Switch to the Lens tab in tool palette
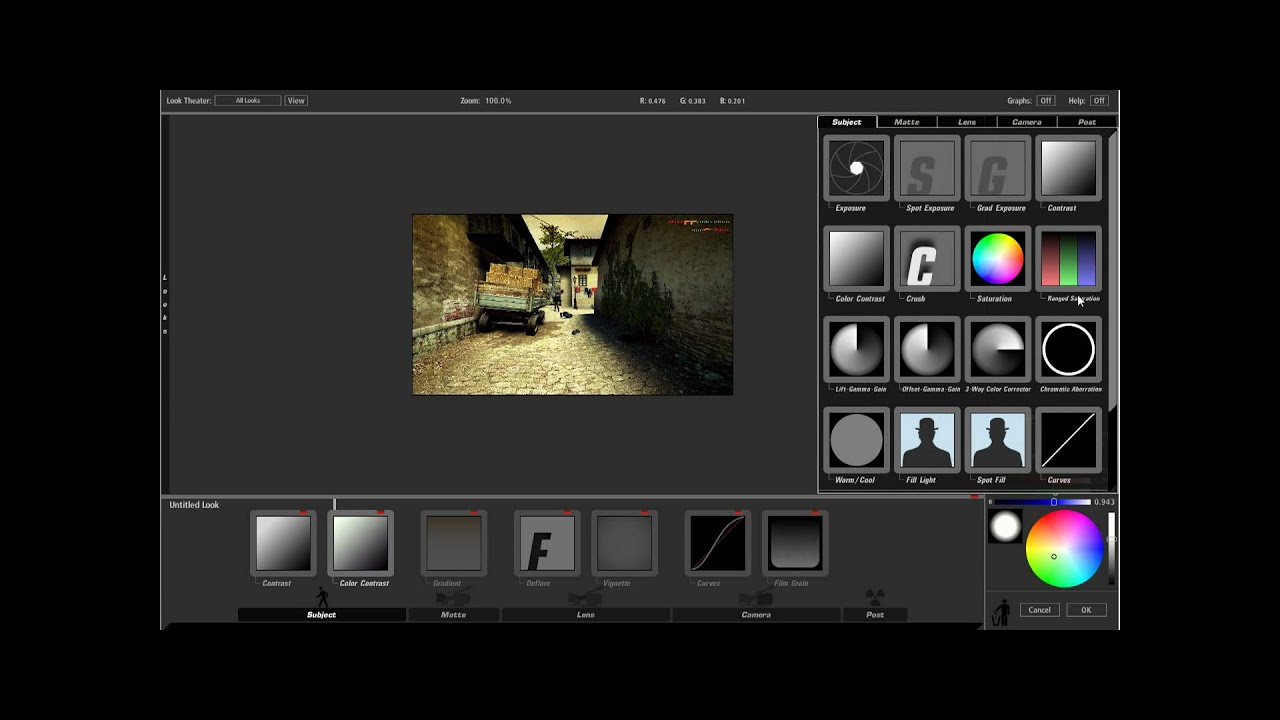The image size is (1280, 720). 966,122
